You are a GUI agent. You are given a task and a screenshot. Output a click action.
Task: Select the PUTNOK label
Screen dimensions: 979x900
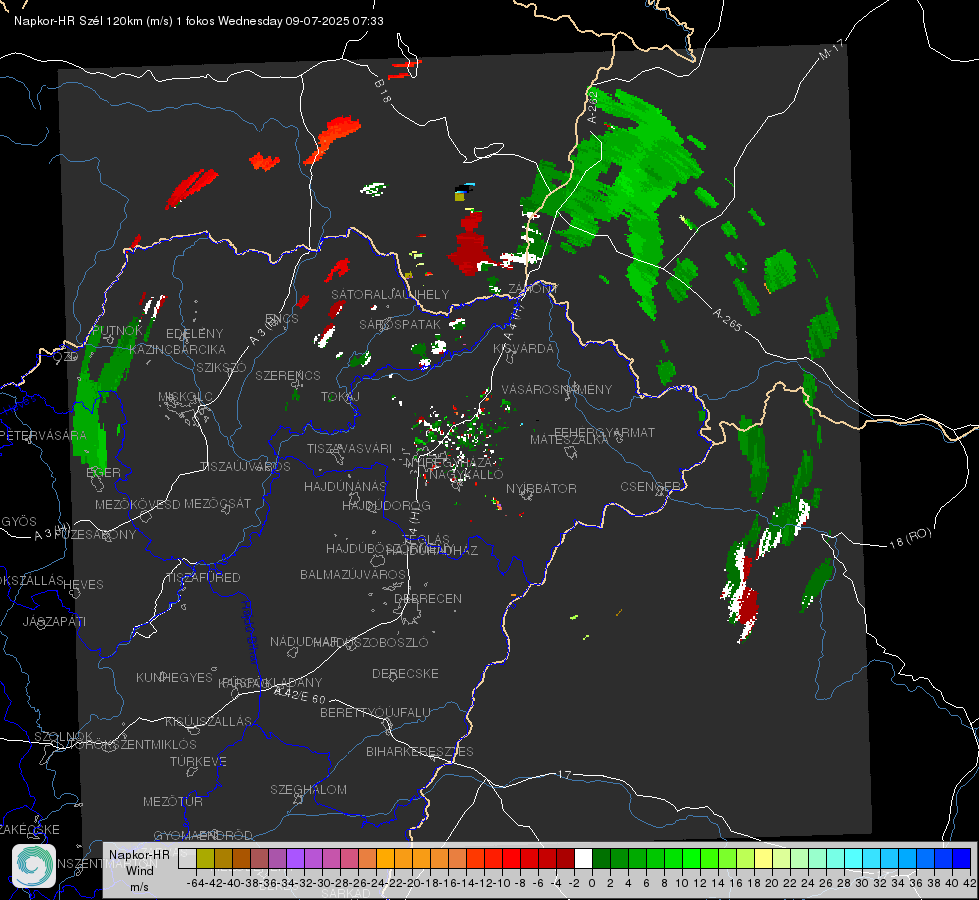(x=118, y=330)
